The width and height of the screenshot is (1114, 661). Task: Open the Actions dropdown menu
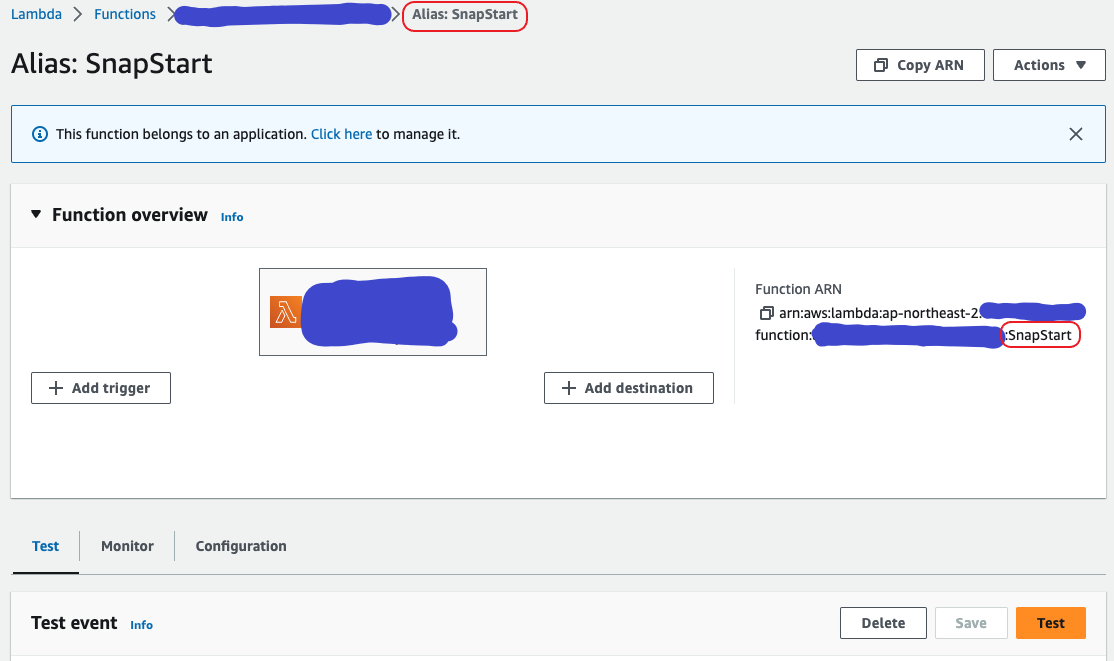point(1049,65)
